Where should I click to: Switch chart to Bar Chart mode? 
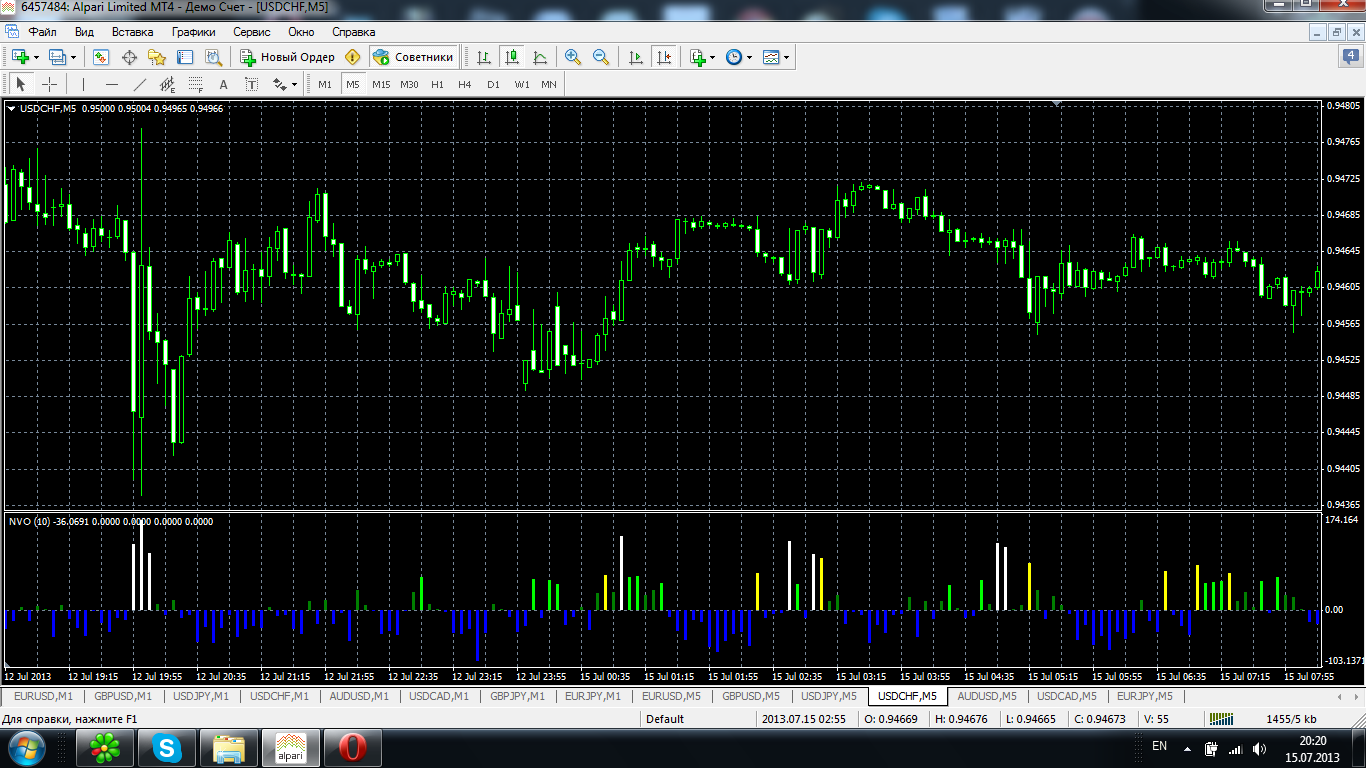point(483,57)
